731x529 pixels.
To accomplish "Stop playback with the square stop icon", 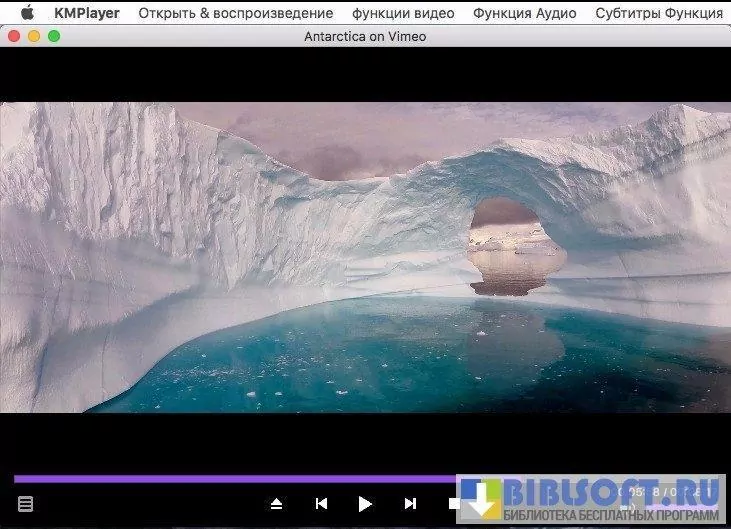I will point(454,504).
